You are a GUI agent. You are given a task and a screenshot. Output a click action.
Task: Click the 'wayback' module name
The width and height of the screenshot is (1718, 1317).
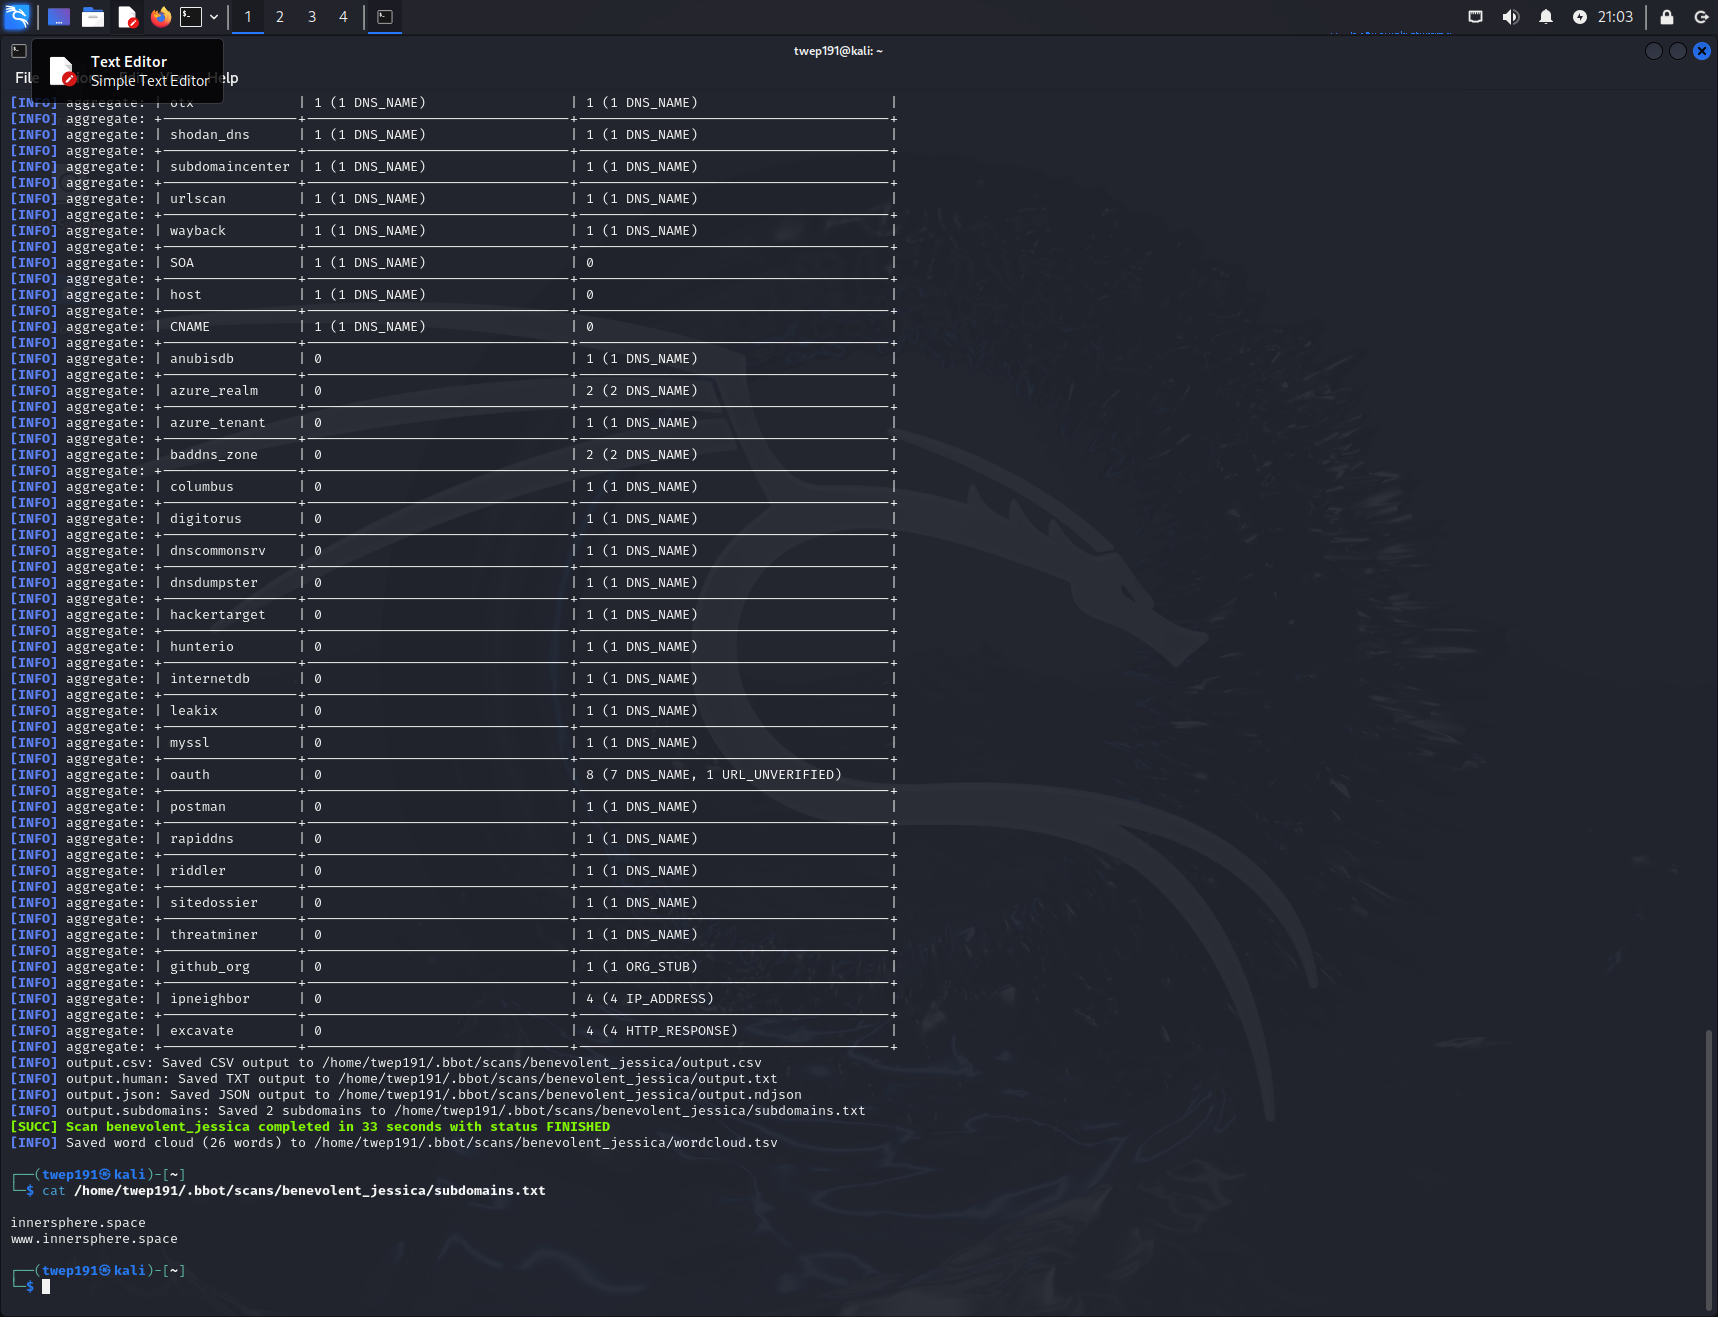pos(198,231)
